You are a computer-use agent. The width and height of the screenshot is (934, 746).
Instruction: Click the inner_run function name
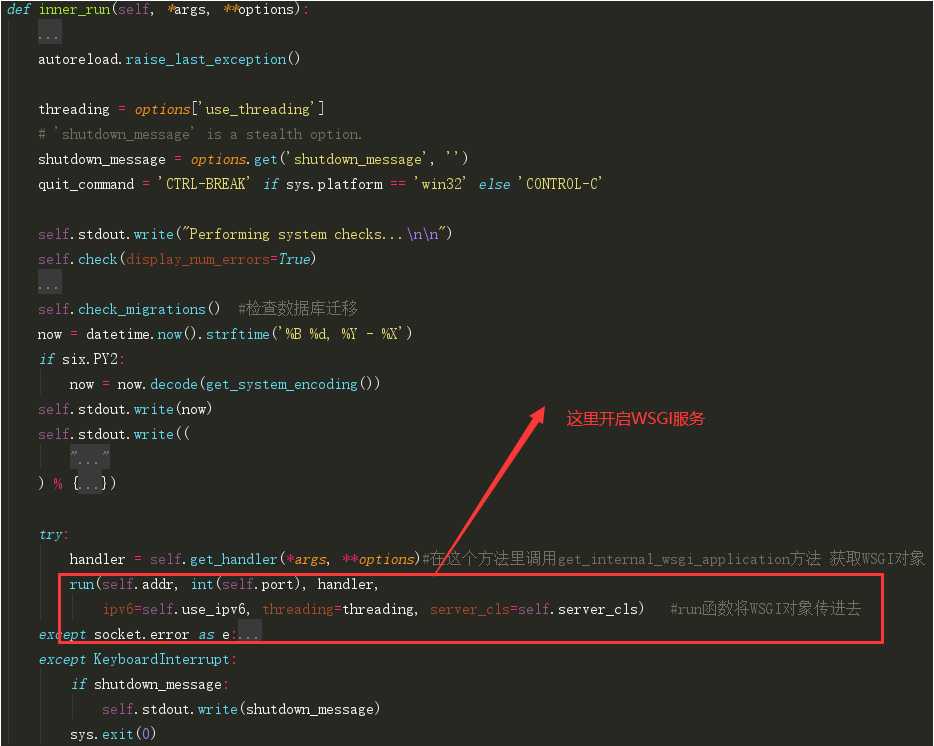74,9
